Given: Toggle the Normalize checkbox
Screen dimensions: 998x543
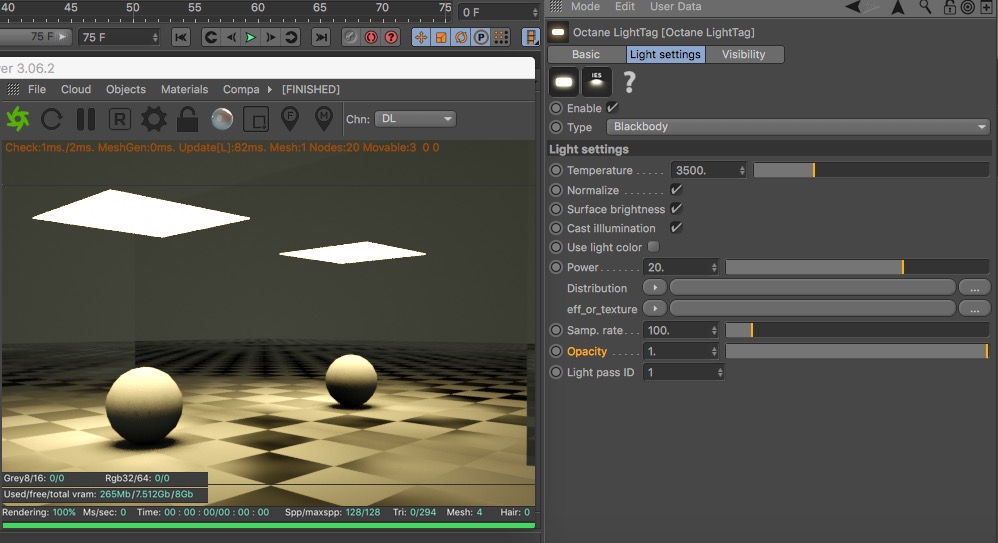Looking at the screenshot, I should coord(676,190).
